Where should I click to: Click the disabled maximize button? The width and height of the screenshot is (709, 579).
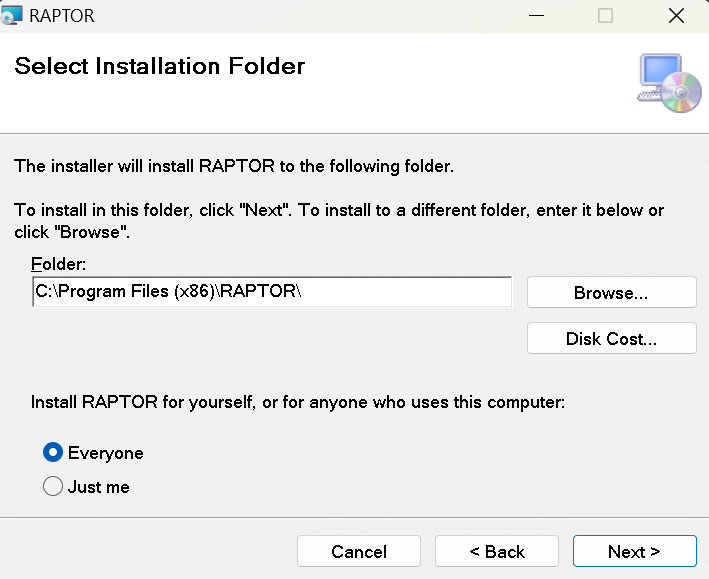click(605, 16)
